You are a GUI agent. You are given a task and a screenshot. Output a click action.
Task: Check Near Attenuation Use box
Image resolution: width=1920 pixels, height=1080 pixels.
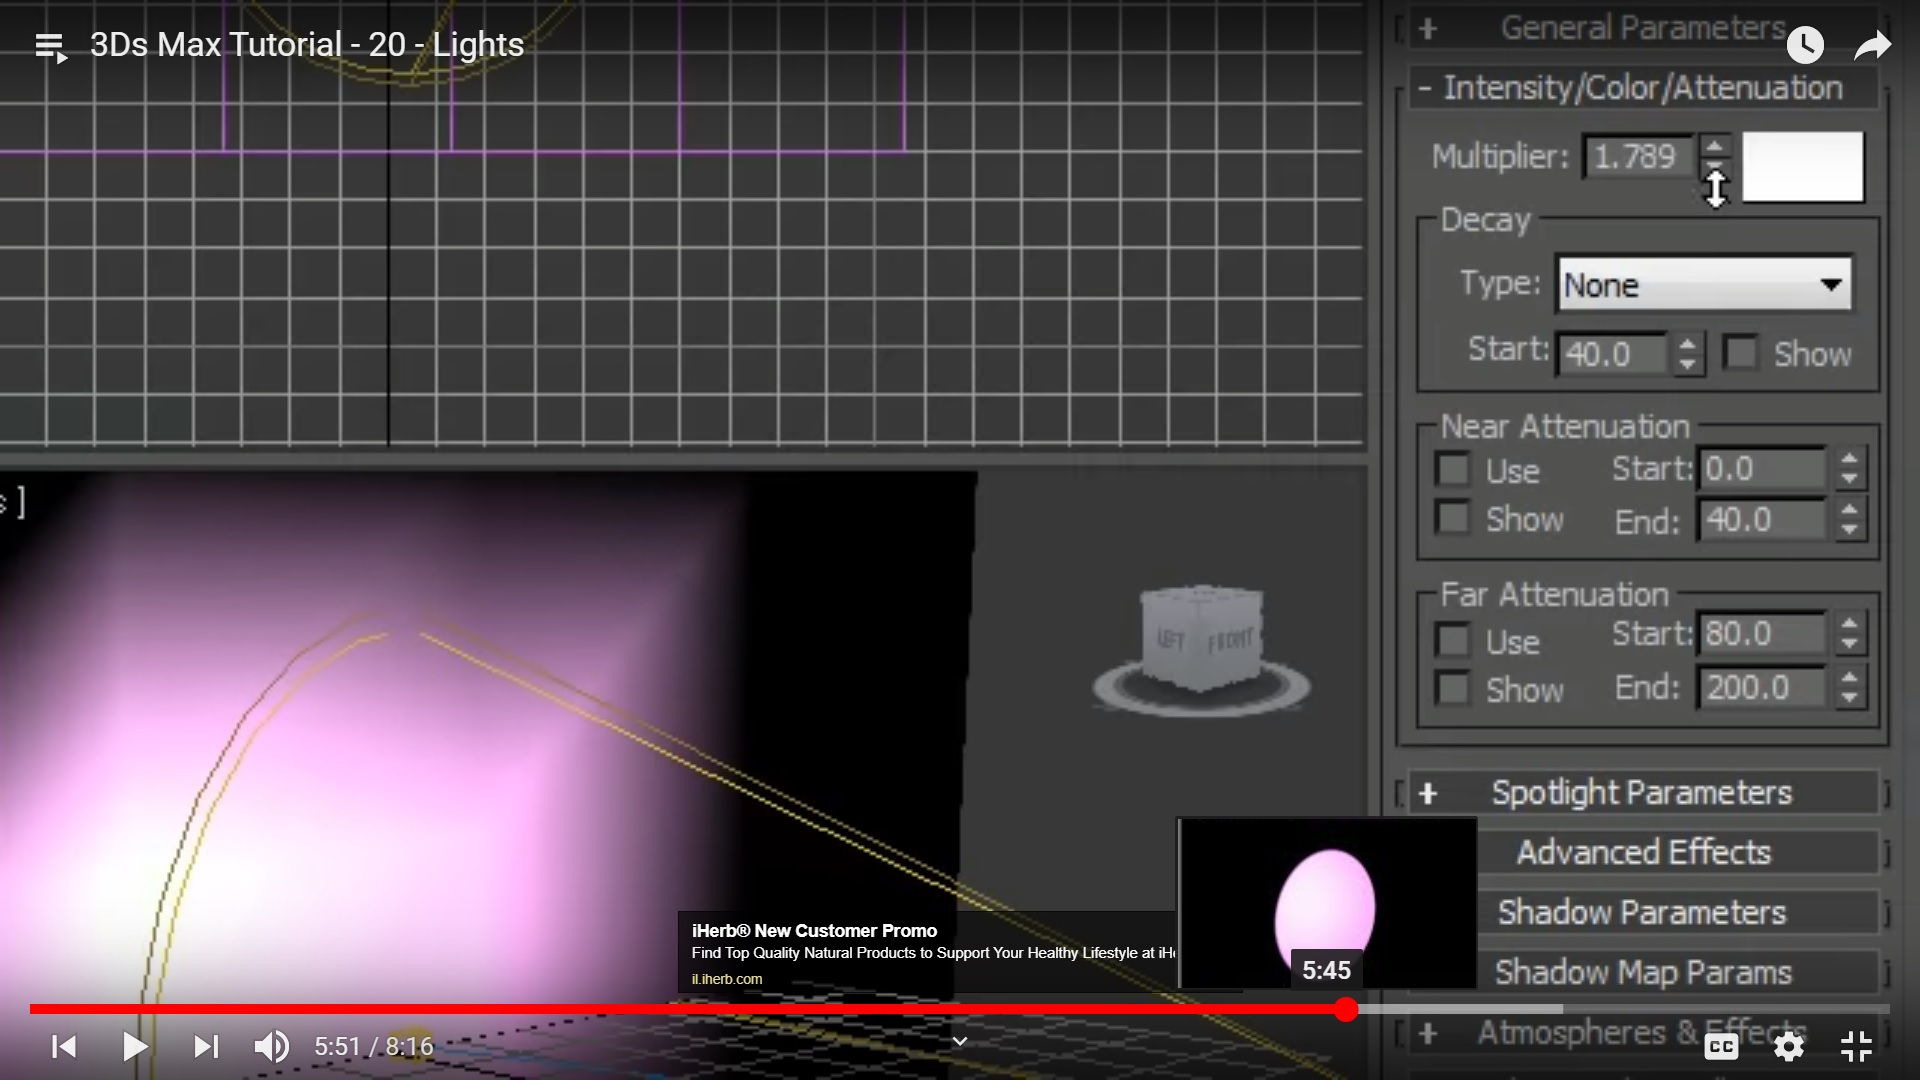(1453, 469)
